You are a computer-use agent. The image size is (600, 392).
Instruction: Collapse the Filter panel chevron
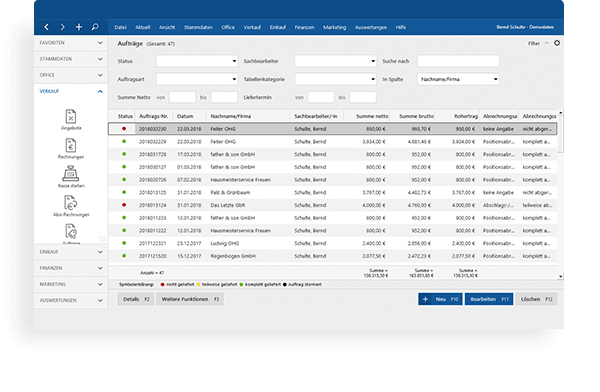point(546,43)
